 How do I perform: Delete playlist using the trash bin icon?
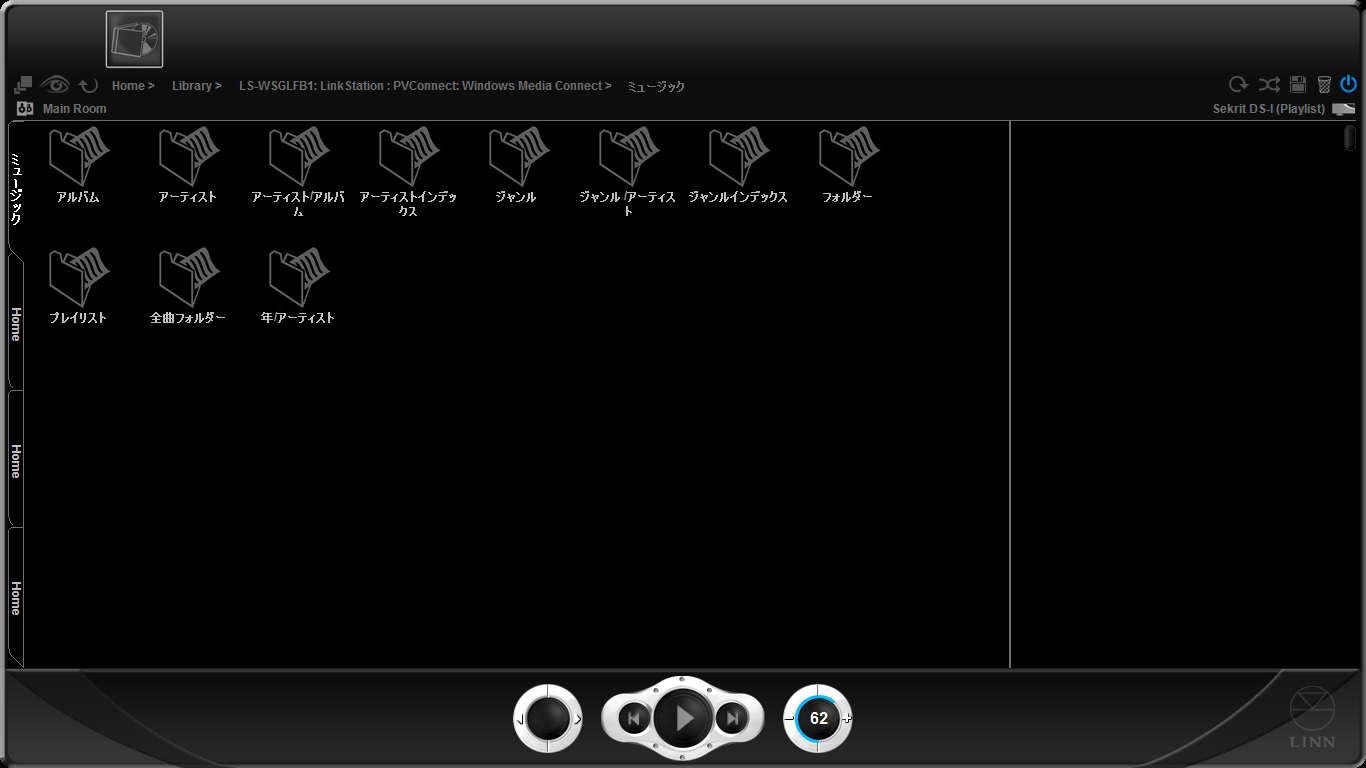[1324, 85]
